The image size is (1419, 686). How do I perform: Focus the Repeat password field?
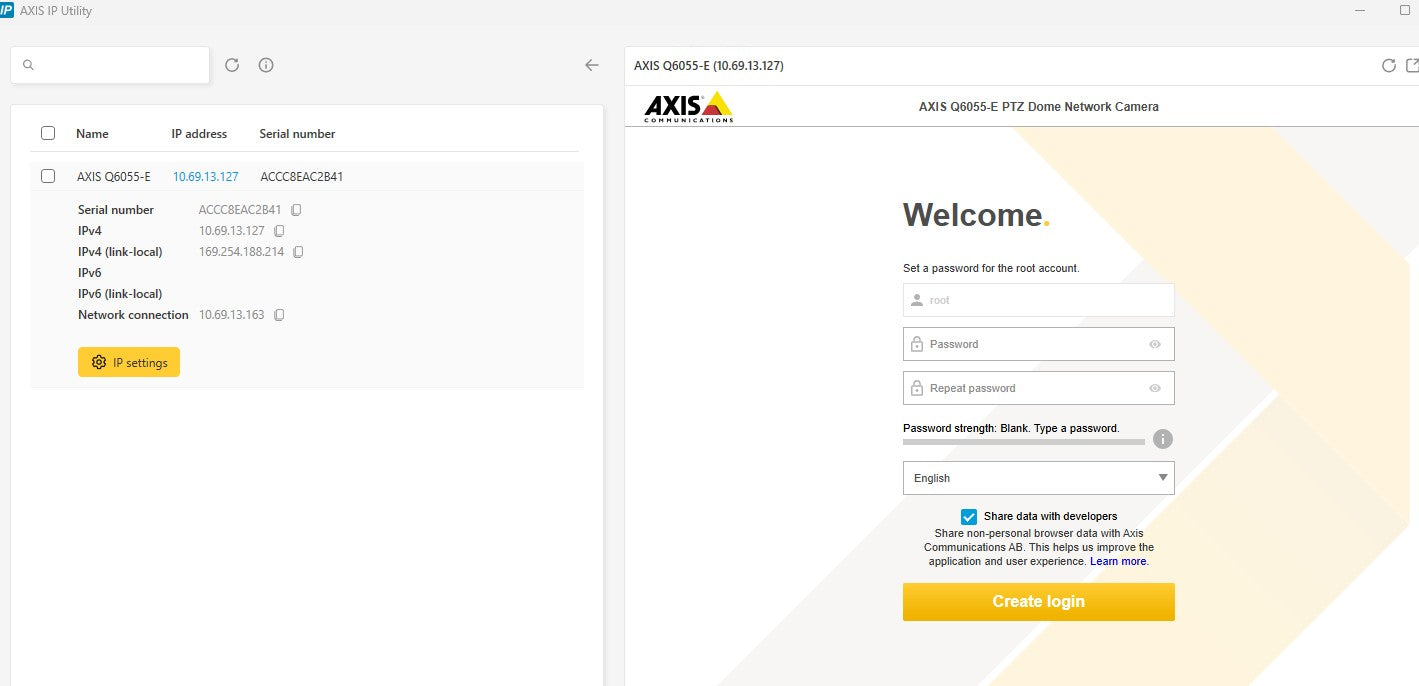1038,388
